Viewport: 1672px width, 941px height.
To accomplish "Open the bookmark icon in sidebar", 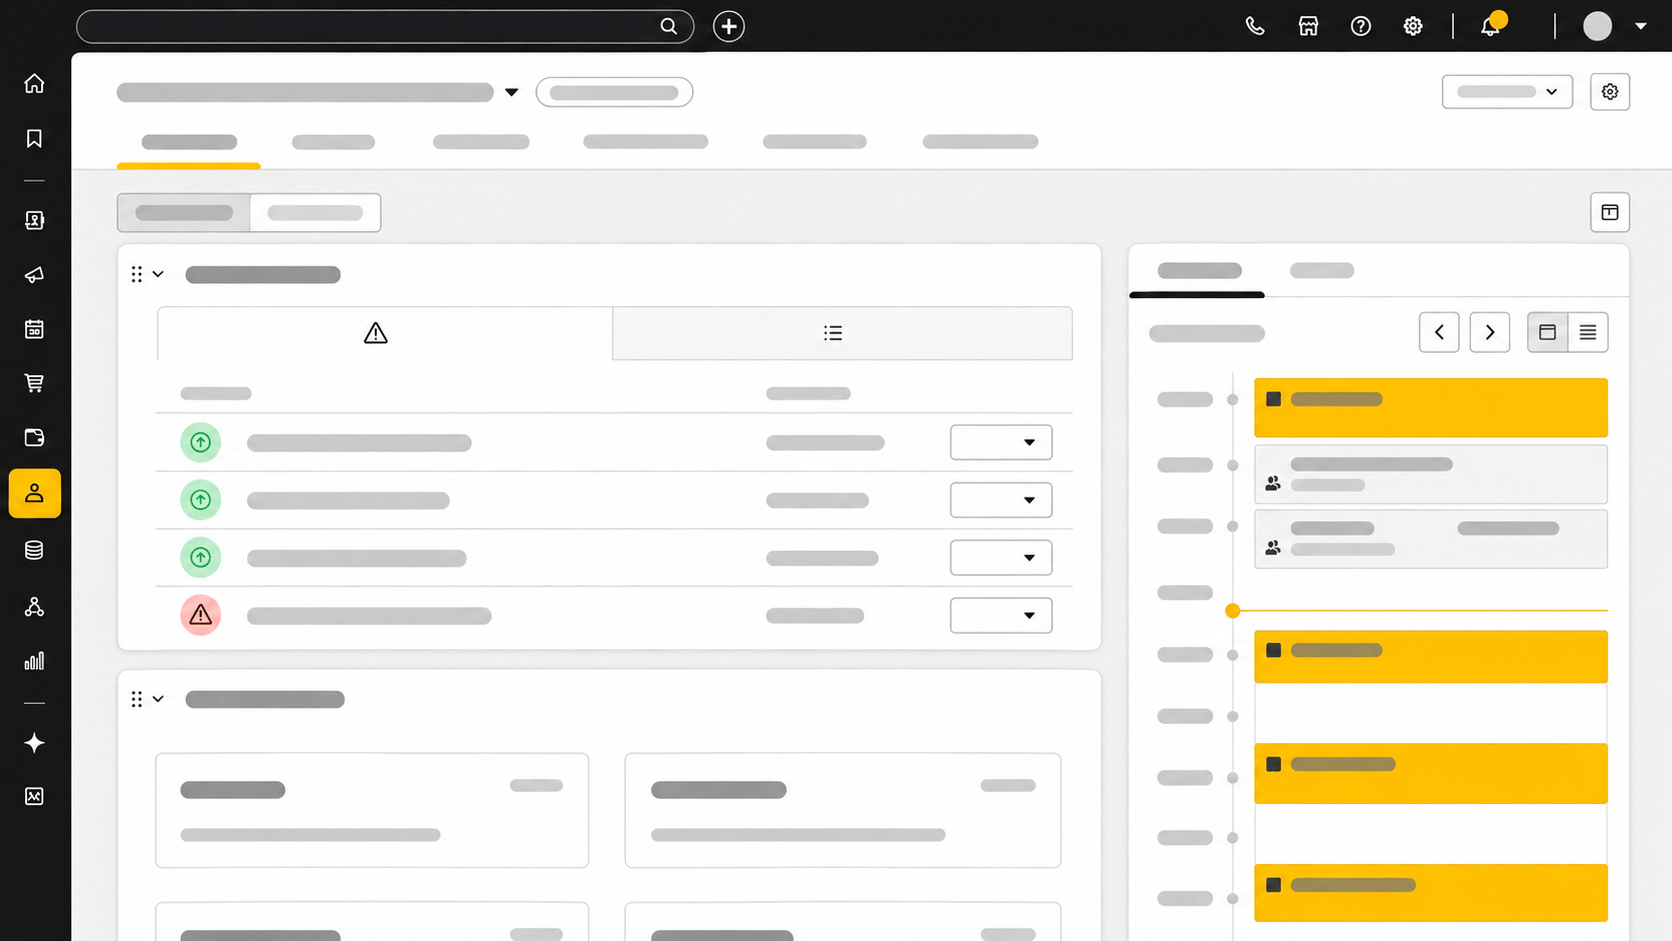I will (34, 138).
